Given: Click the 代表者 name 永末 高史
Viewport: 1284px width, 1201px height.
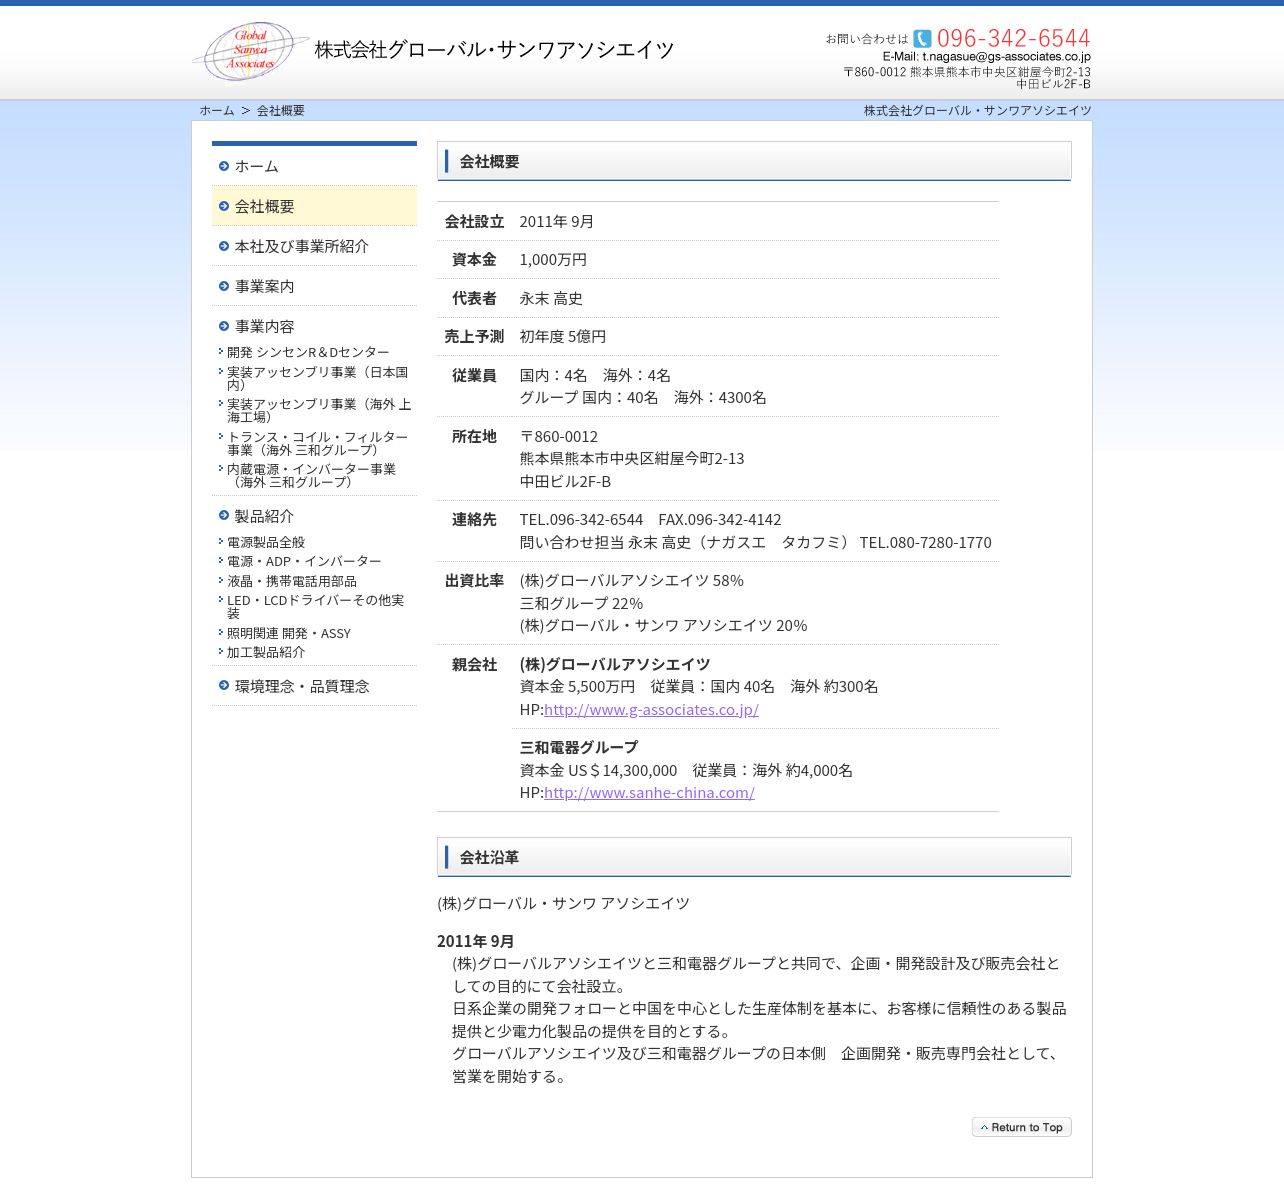Looking at the screenshot, I should coord(551,298).
